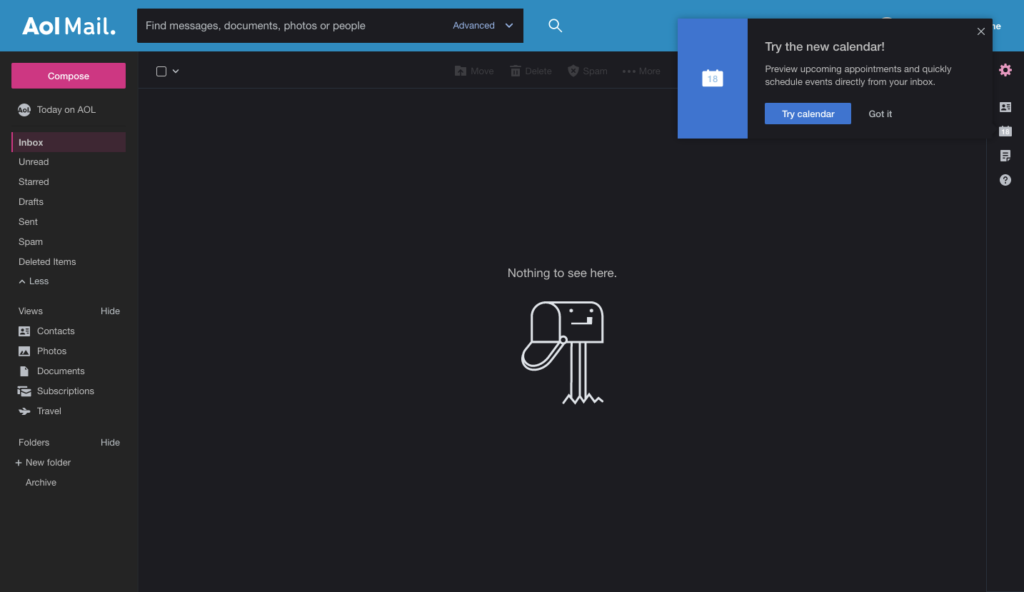Dismiss the popup with Got it

[879, 113]
